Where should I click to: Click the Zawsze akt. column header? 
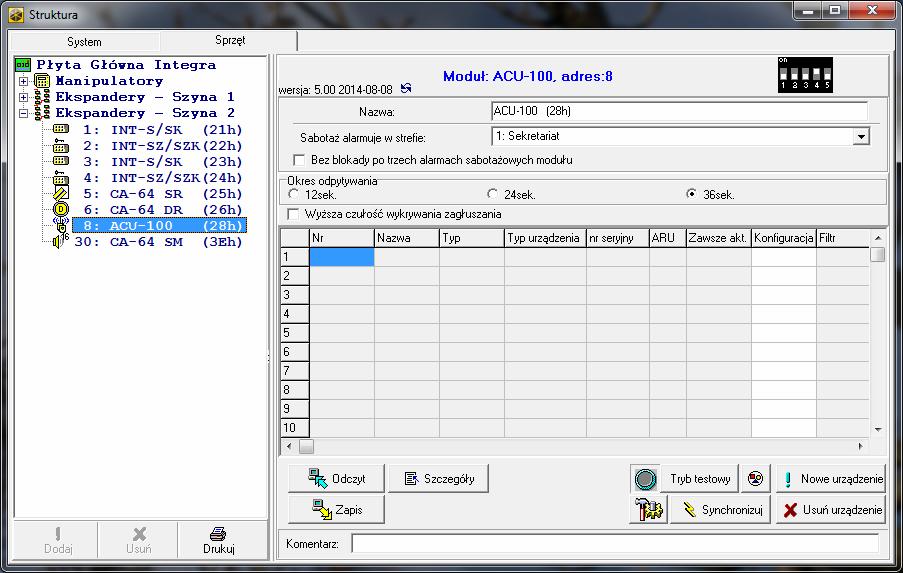[718, 238]
